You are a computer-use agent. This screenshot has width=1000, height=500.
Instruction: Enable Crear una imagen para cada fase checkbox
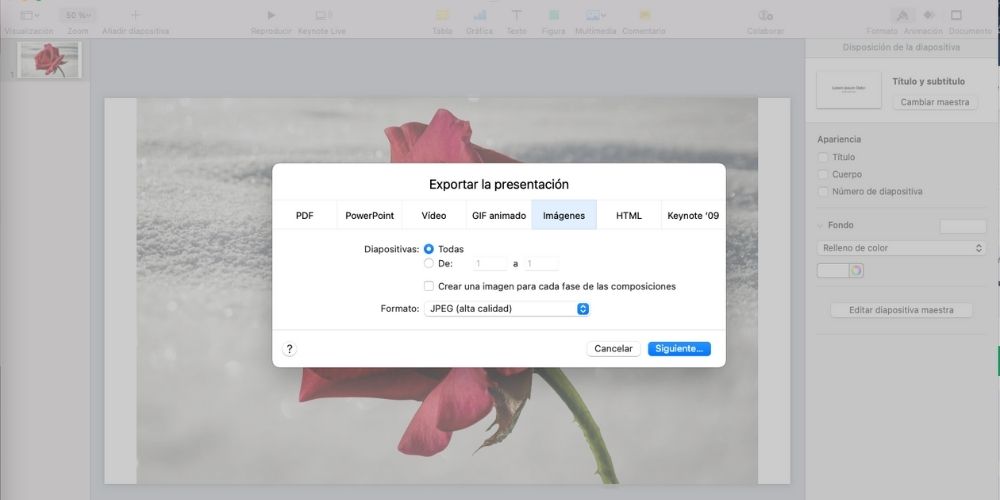(x=429, y=286)
